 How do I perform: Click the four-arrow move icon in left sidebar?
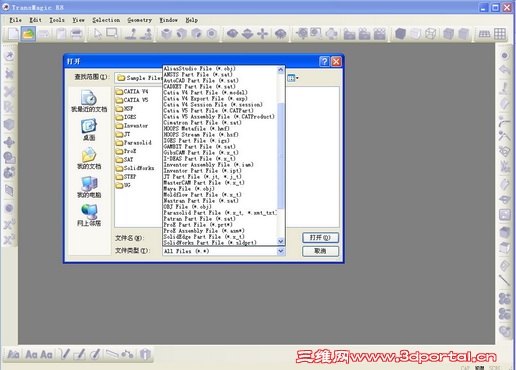pos(9,143)
